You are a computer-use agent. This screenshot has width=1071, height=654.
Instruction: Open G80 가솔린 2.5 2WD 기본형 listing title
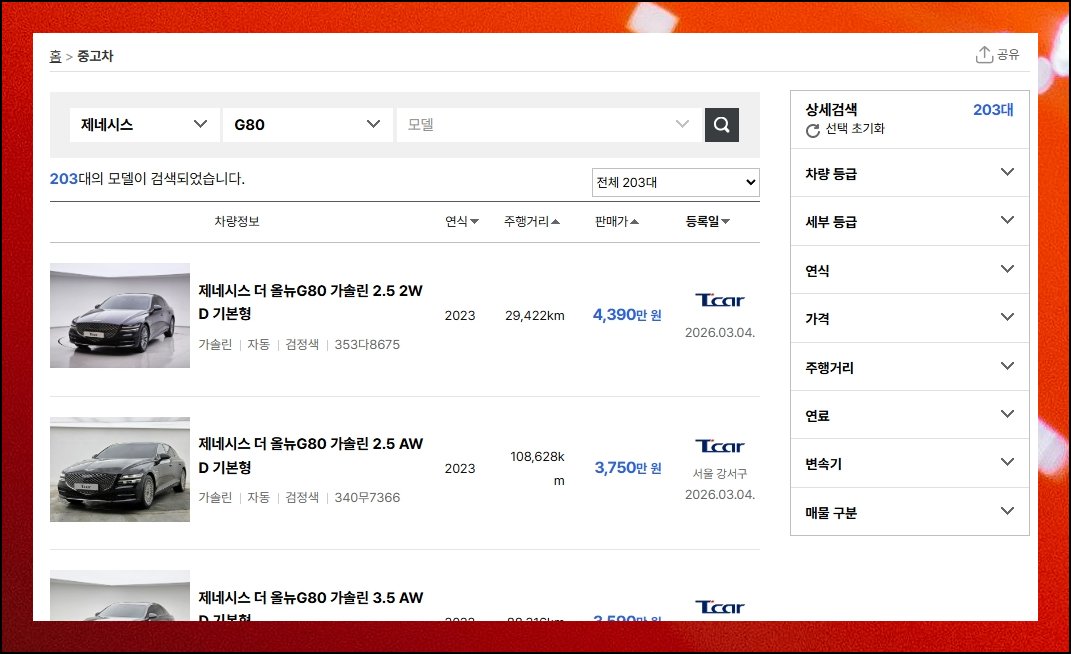point(310,302)
